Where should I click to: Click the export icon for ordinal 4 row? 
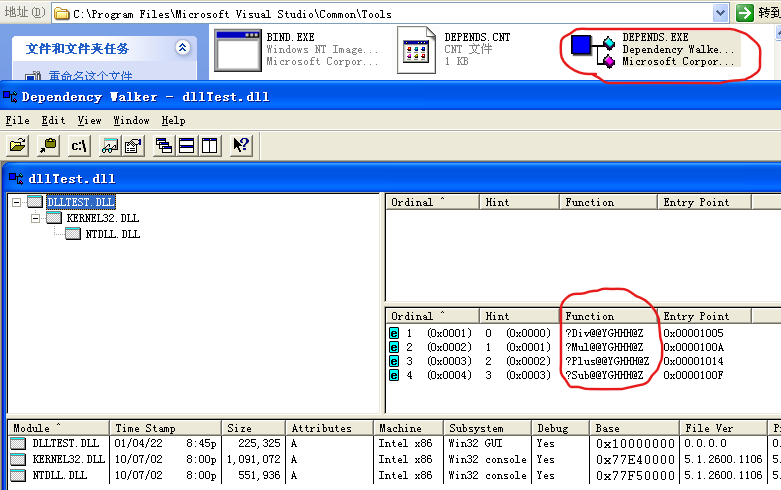click(394, 374)
